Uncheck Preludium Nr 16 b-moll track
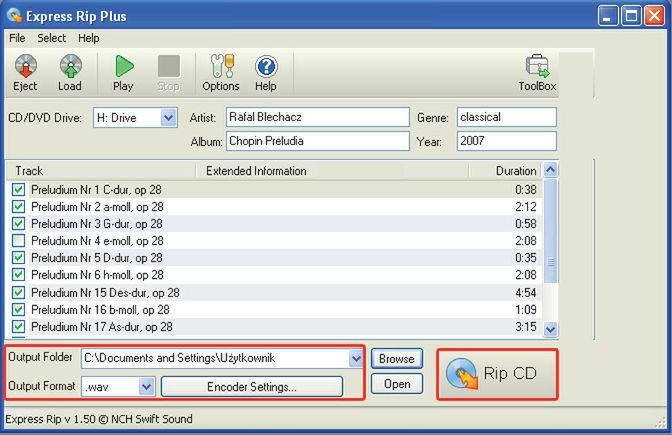Image resolution: width=672 pixels, height=435 pixels. pyautogui.click(x=18, y=309)
